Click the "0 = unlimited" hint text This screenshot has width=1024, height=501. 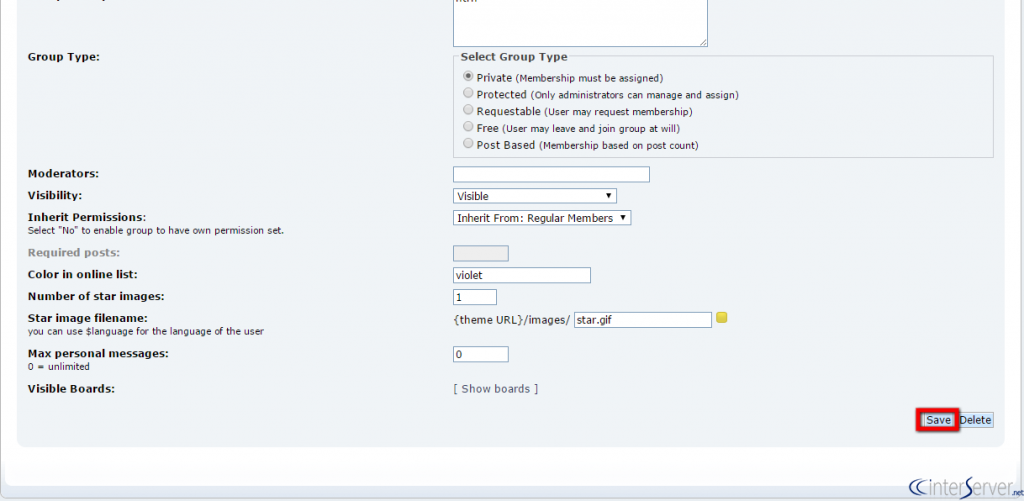click(x=59, y=366)
